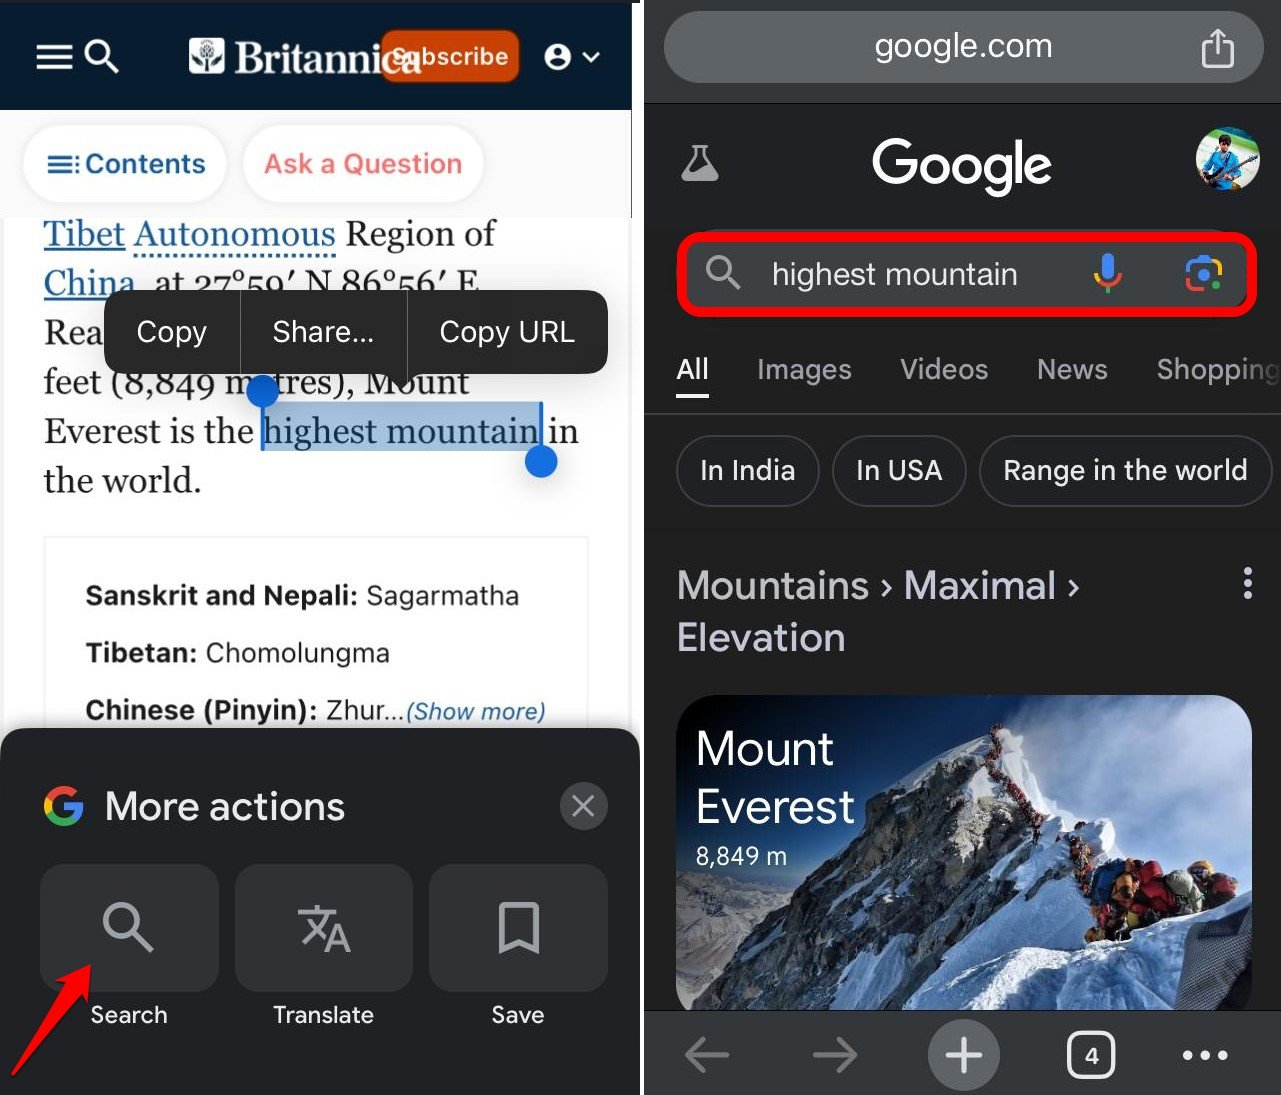Open the Contents button
1281x1095 pixels.
coord(126,164)
